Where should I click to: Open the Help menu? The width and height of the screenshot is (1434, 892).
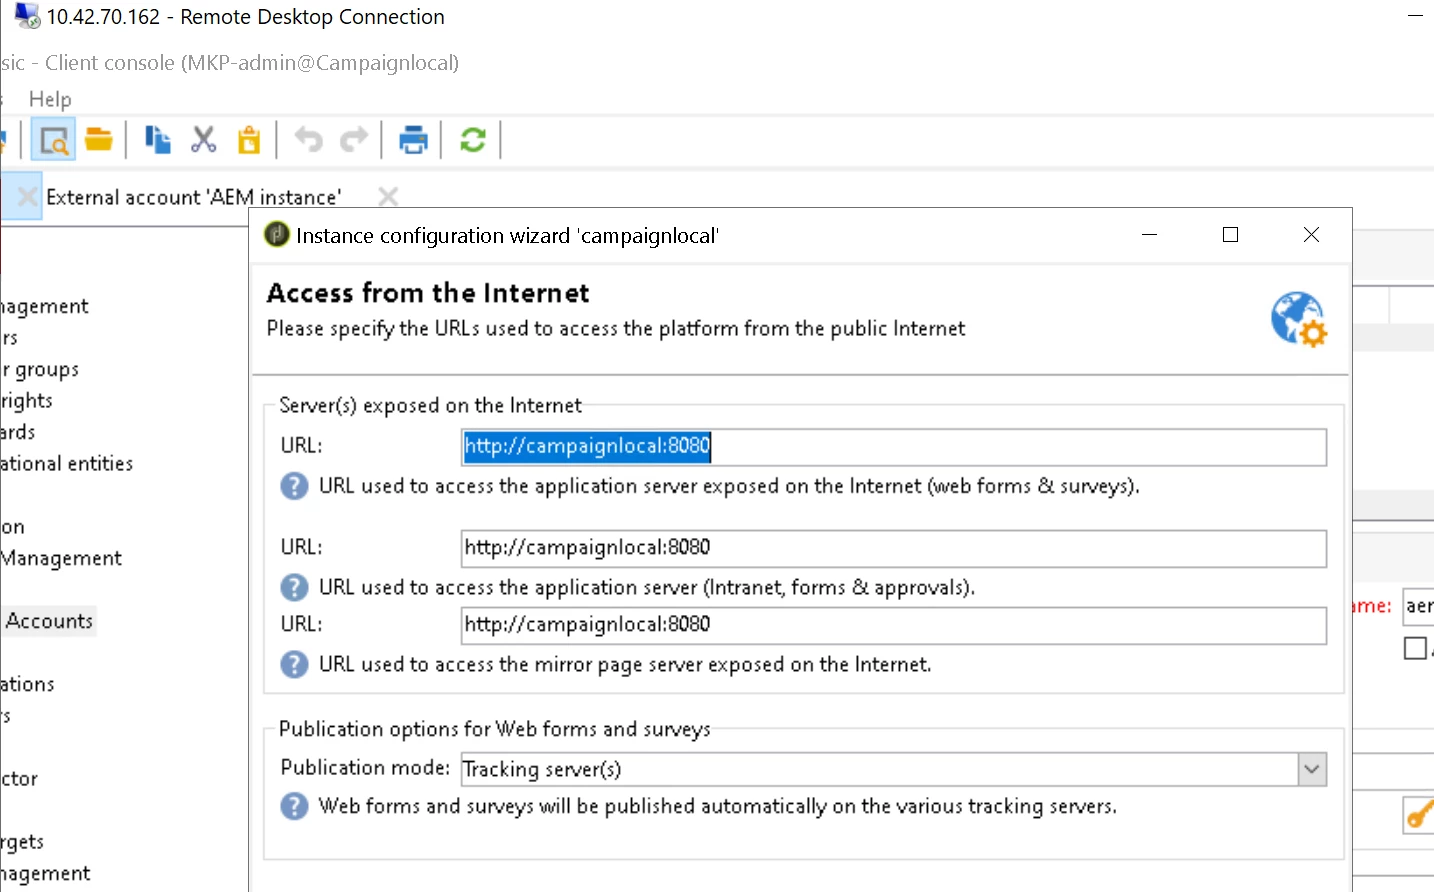coord(50,99)
